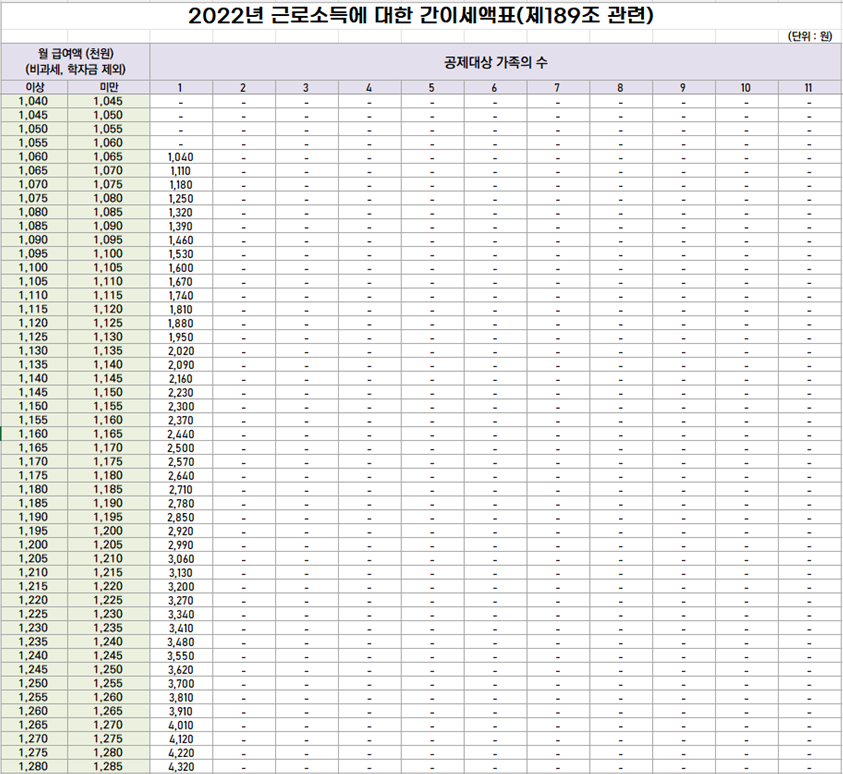Select the 월 급여액 (천원) header cell
843x774 pixels.
76,62
